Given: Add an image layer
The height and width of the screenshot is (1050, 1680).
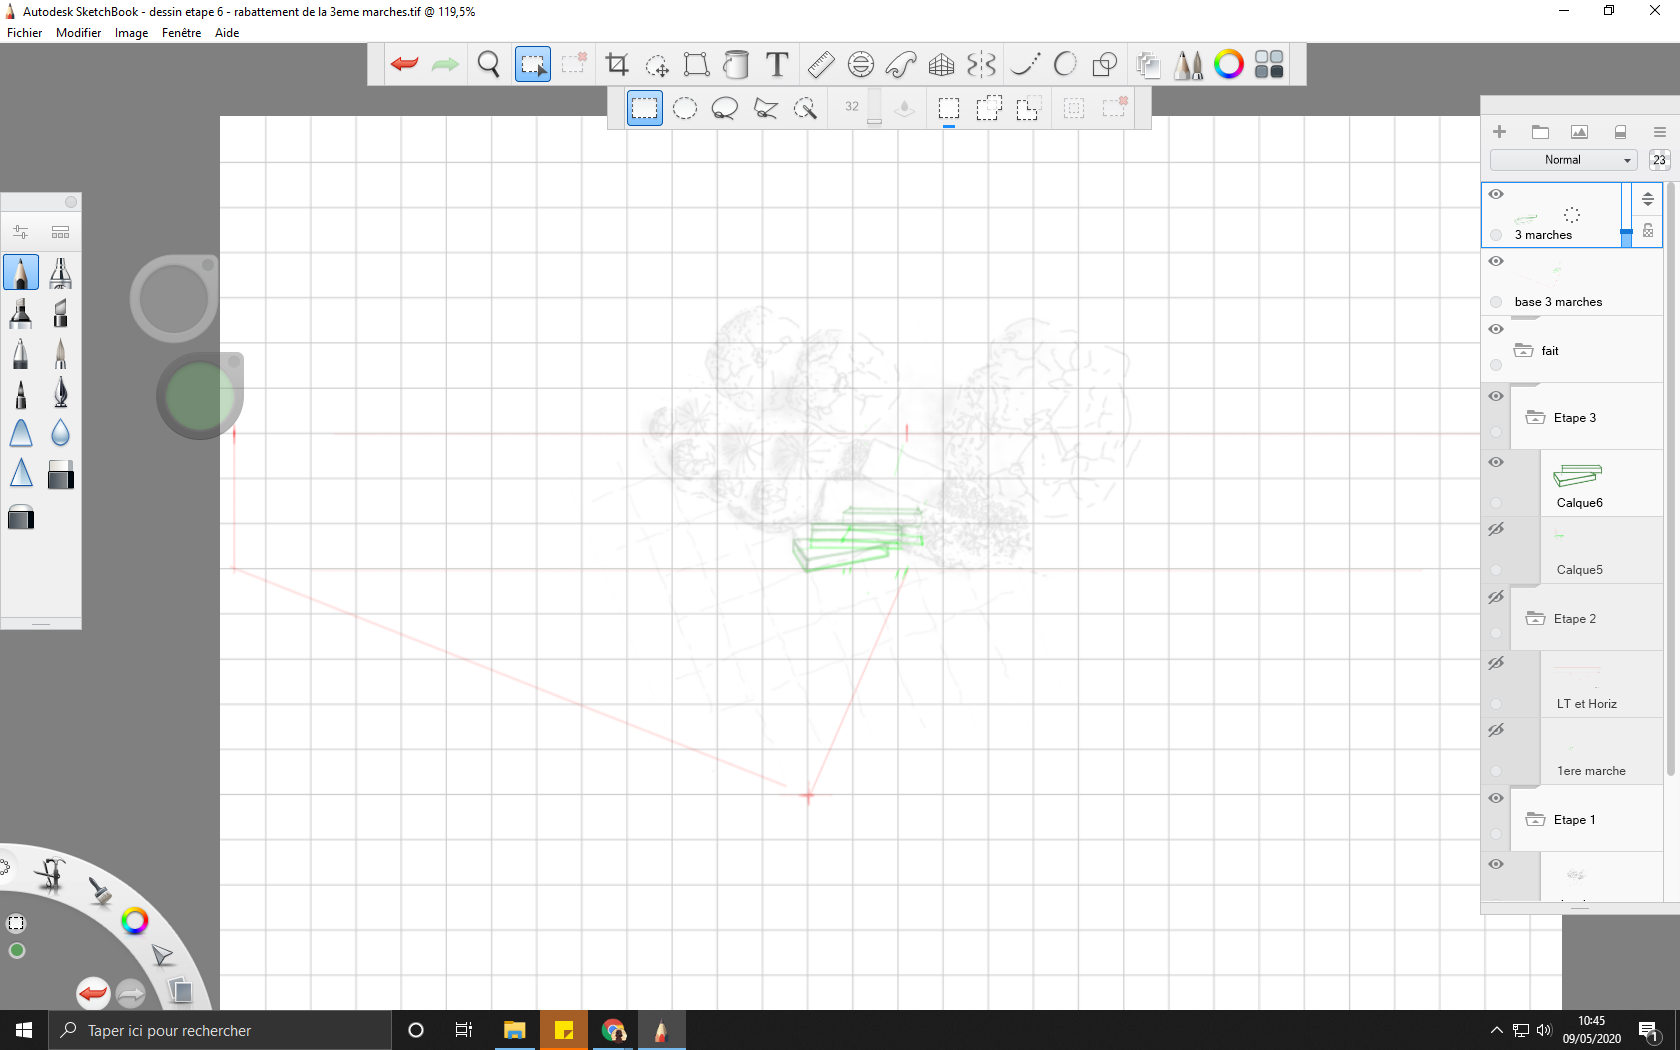Looking at the screenshot, I should [x=1580, y=132].
